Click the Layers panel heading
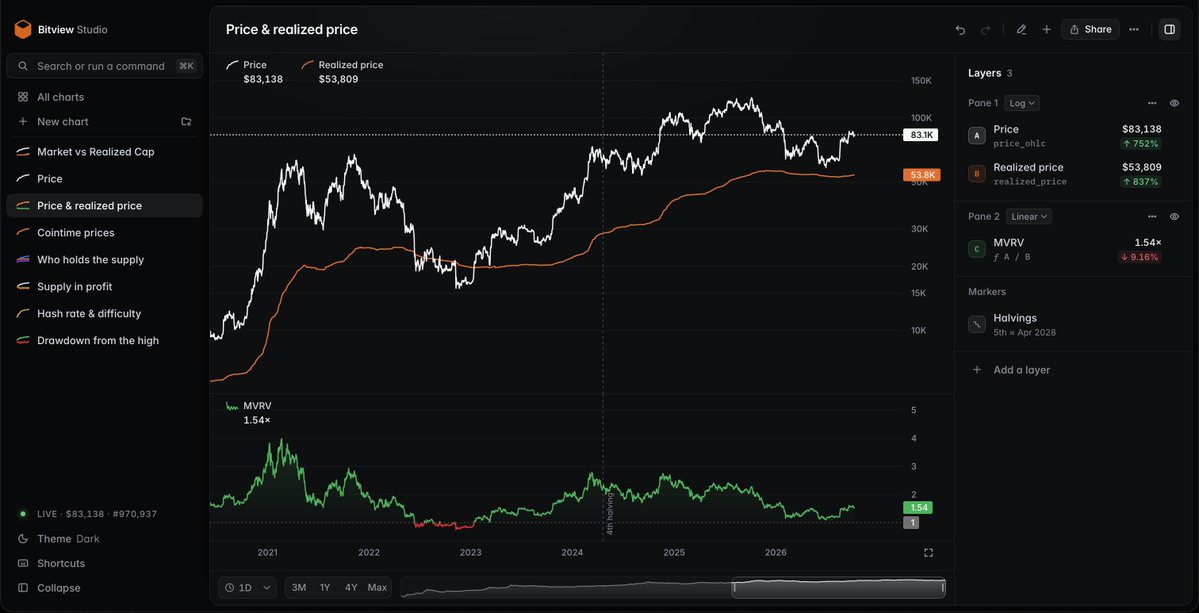This screenshot has height=613, width=1199. click(984, 73)
